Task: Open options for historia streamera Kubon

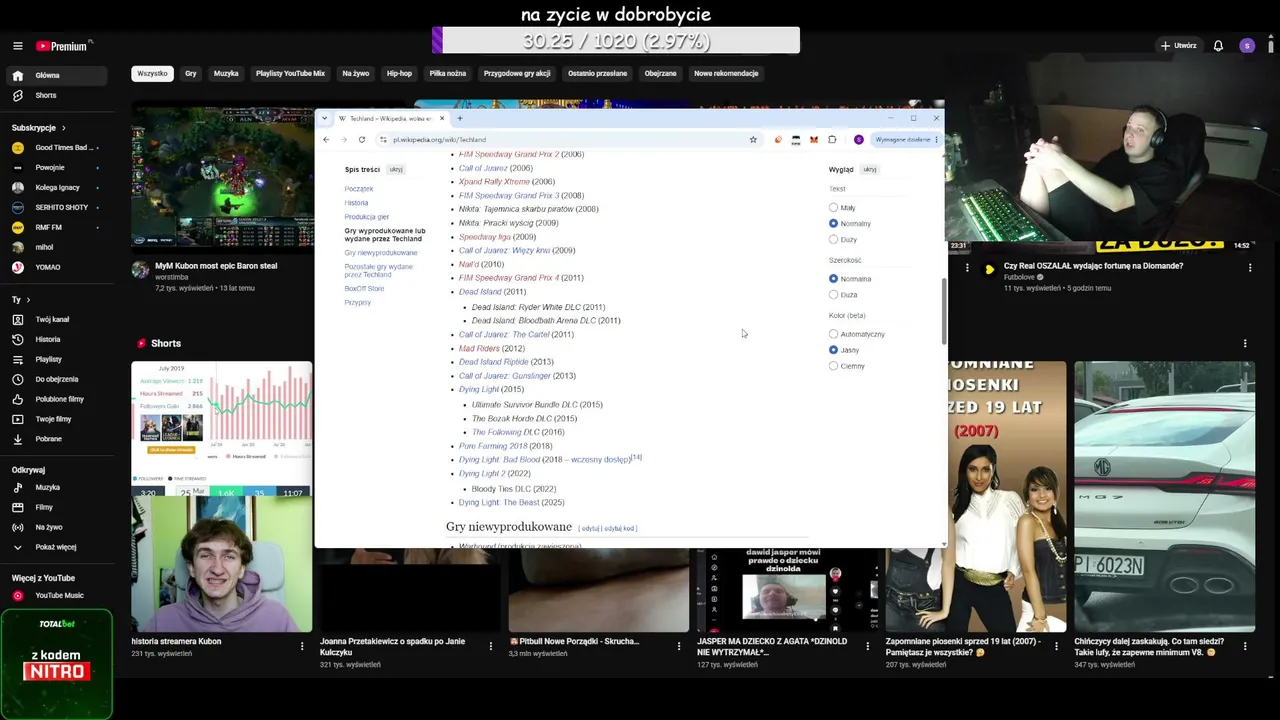Action: coord(302,647)
